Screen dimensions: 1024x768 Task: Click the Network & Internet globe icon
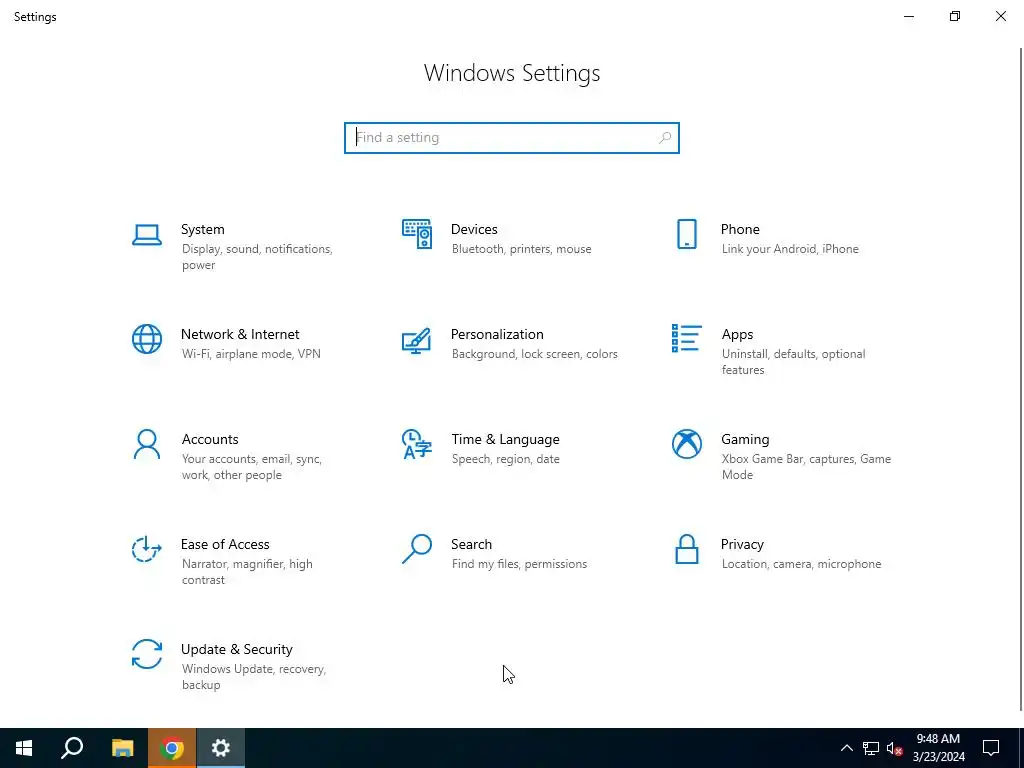coord(147,339)
